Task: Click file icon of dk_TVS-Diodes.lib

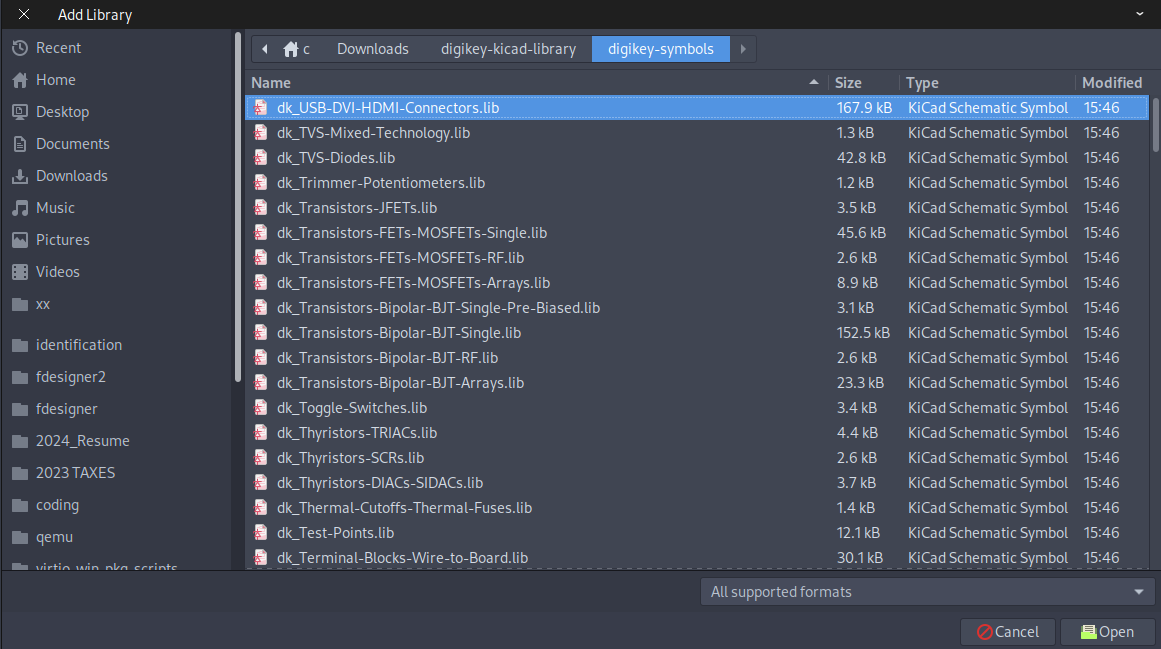Action: pyautogui.click(x=260, y=158)
